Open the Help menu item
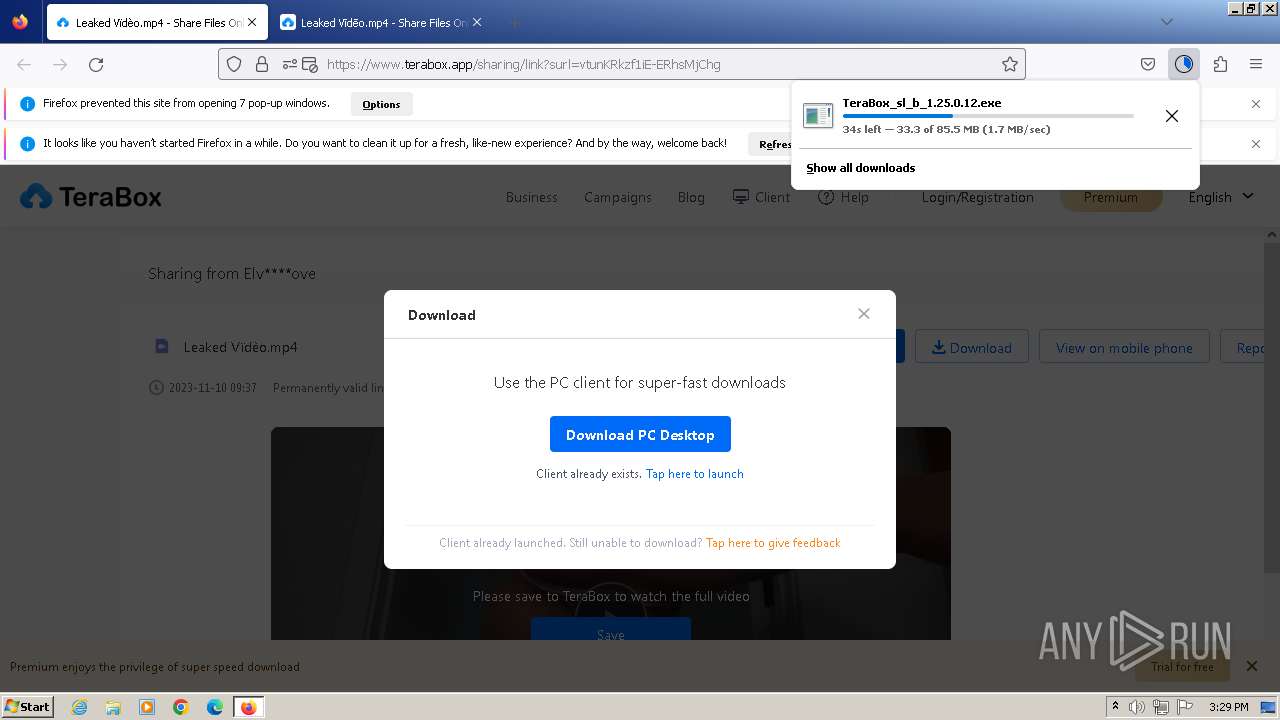1280x720 pixels. pos(843,197)
